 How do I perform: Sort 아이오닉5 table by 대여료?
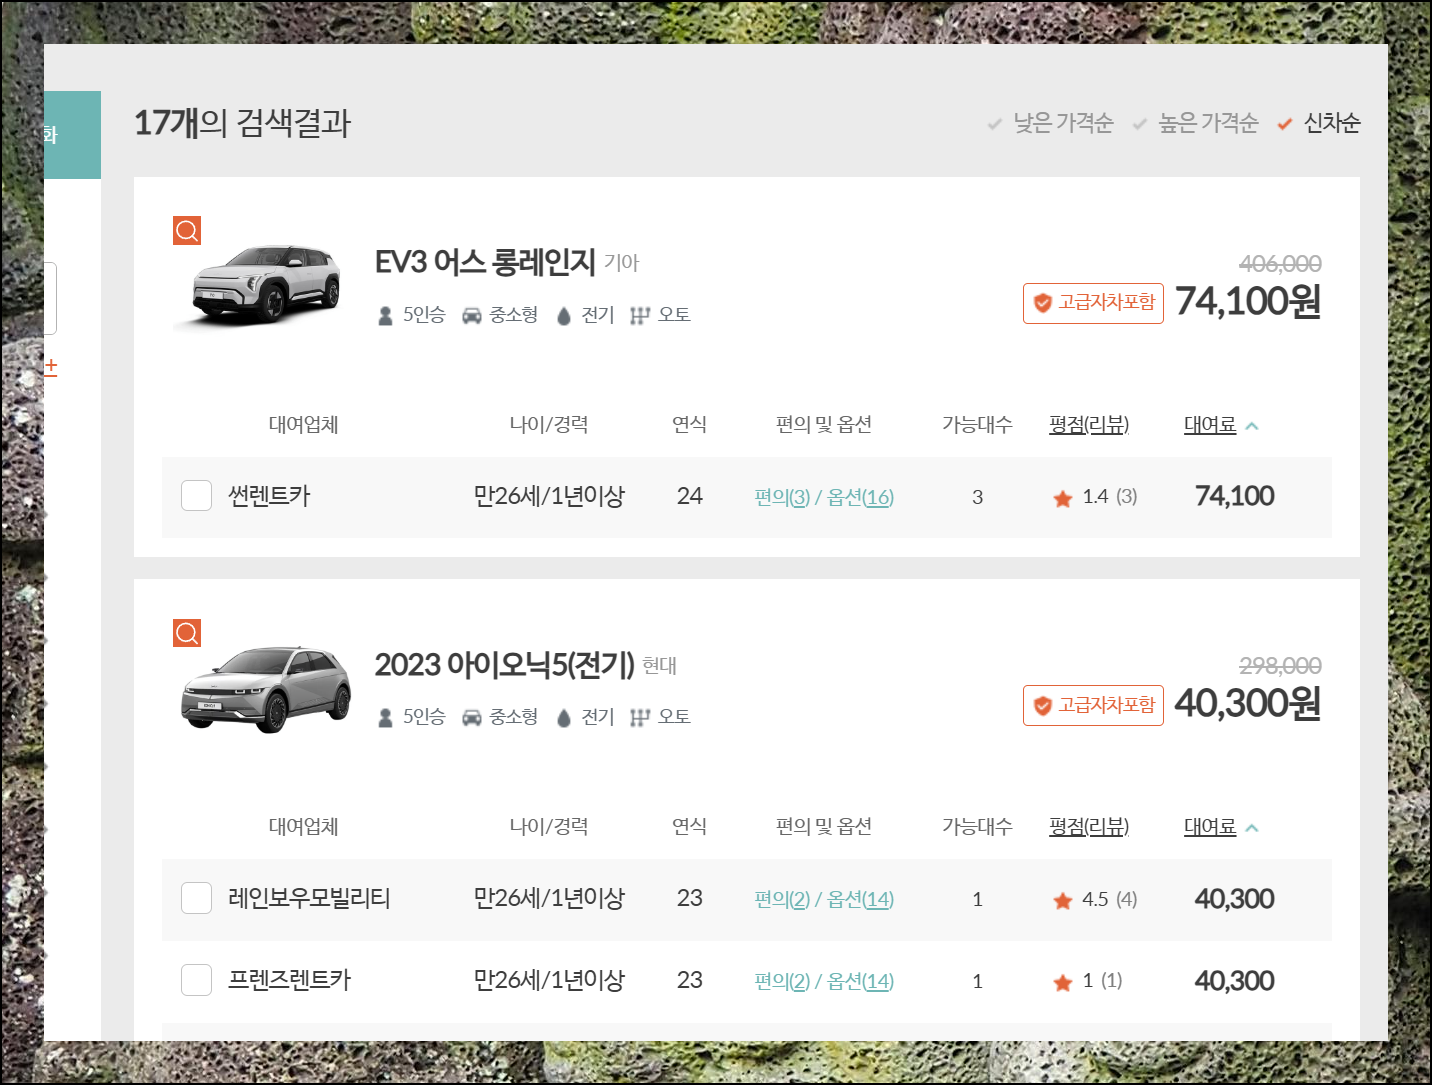1210,827
